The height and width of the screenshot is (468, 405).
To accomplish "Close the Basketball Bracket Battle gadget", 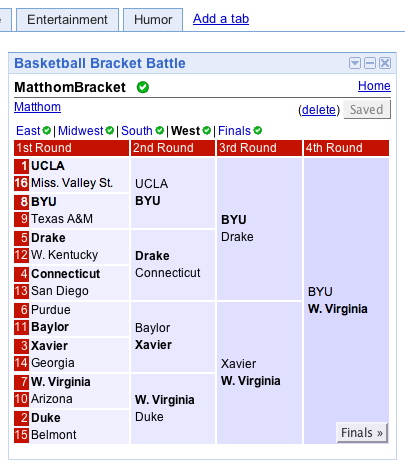I will click(385, 63).
